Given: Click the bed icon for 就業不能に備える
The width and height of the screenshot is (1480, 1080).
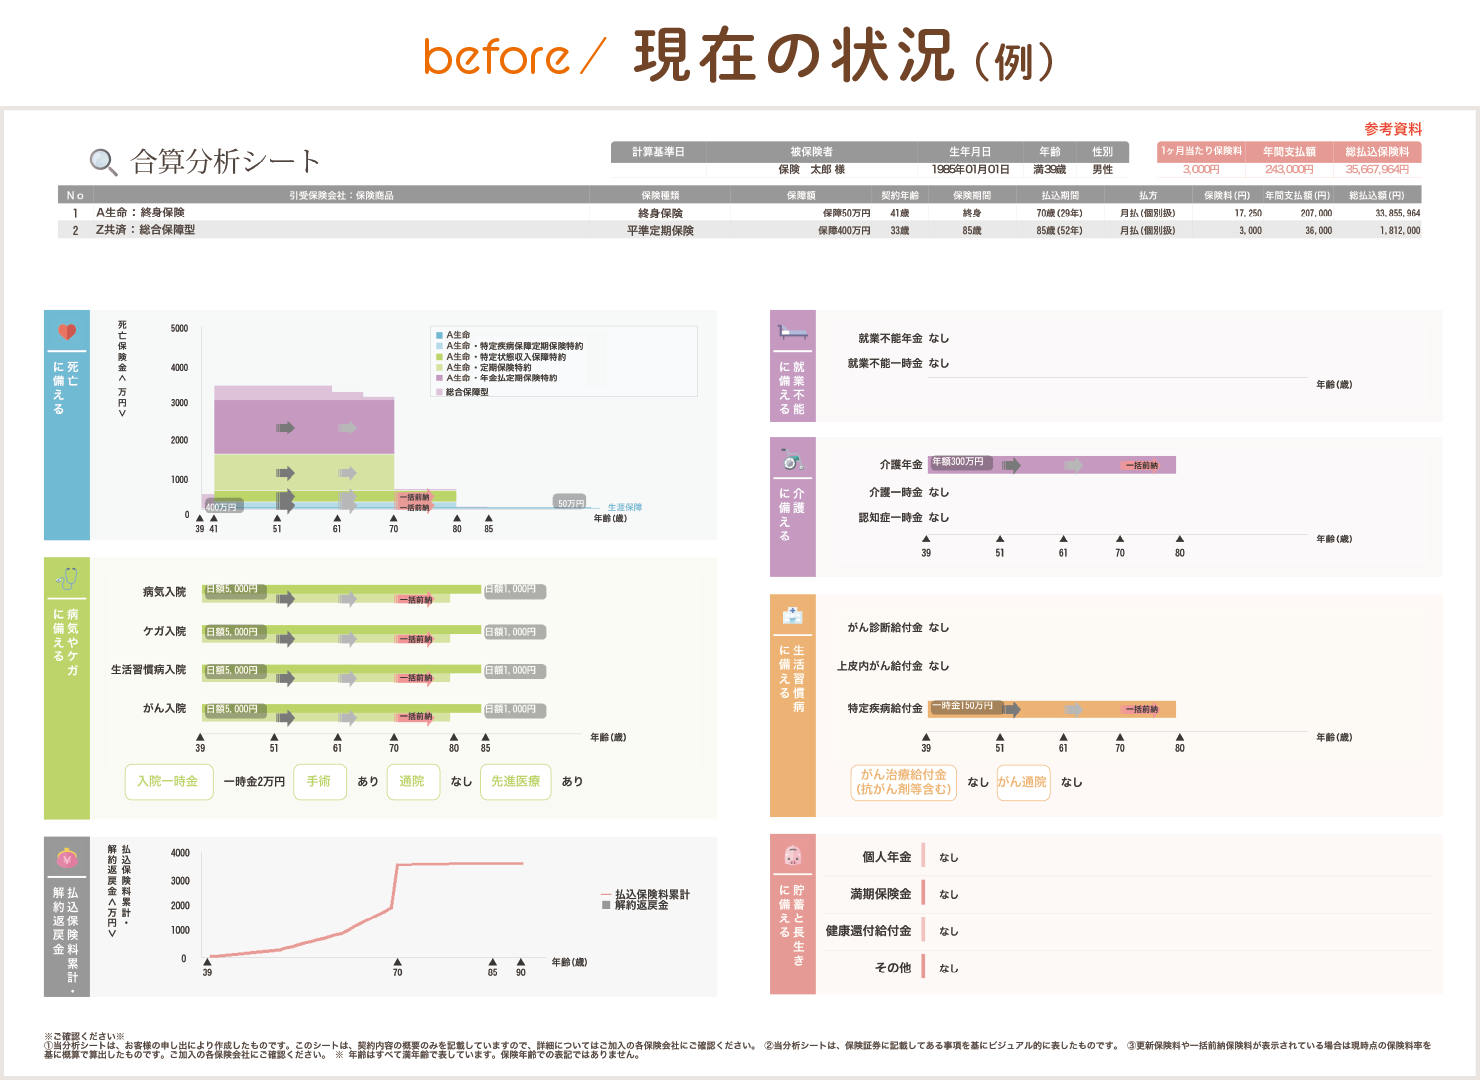Looking at the screenshot, I should point(792,331).
